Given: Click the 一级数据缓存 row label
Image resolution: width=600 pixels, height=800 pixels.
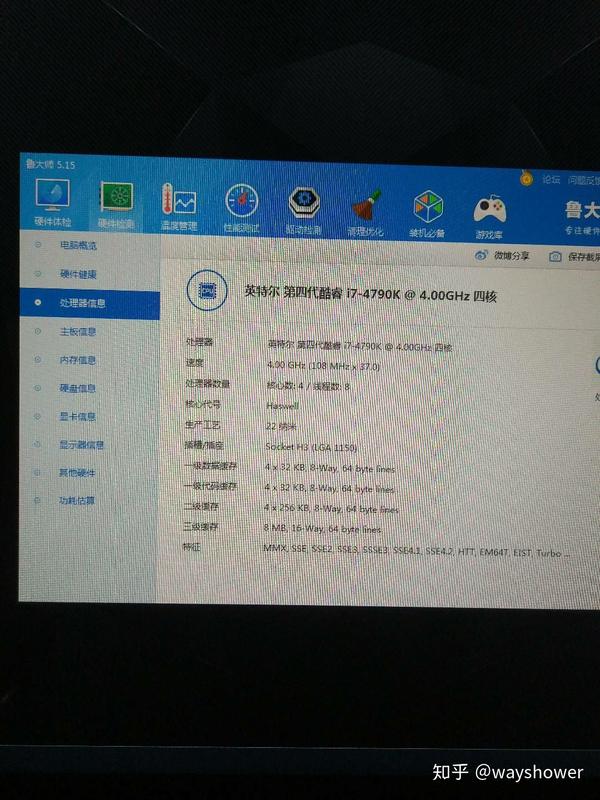Looking at the screenshot, I should pos(211,465).
